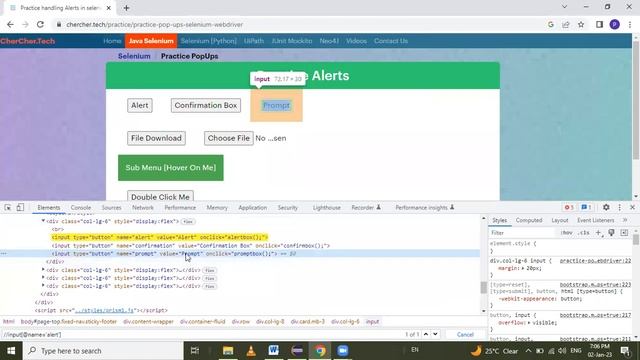Select the inspect element picker icon
Viewport: 640px width, 360px height.
coord(8,207)
